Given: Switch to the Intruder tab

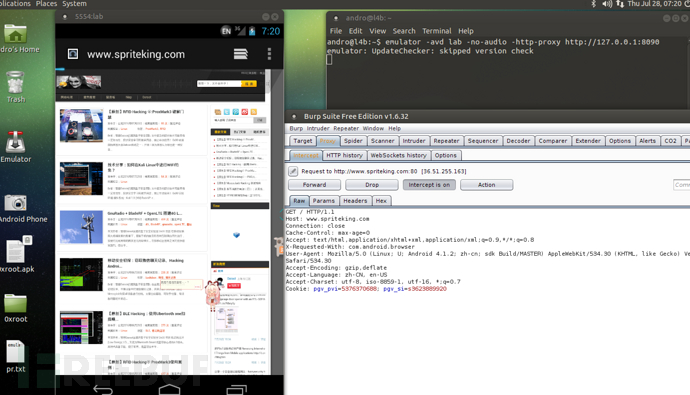Looking at the screenshot, I should pyautogui.click(x=414, y=141).
